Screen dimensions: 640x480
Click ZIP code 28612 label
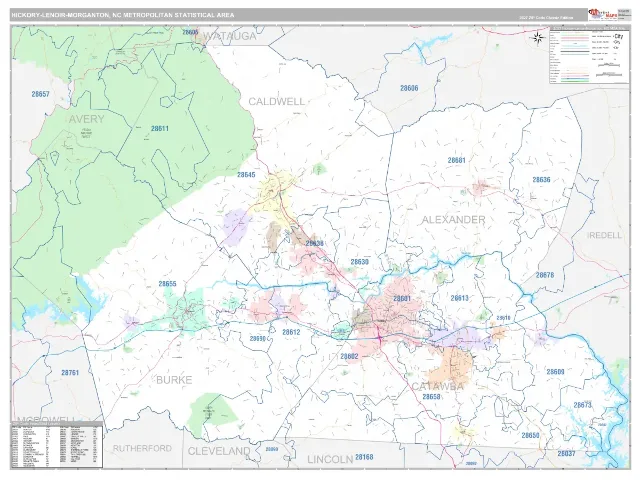coord(291,332)
